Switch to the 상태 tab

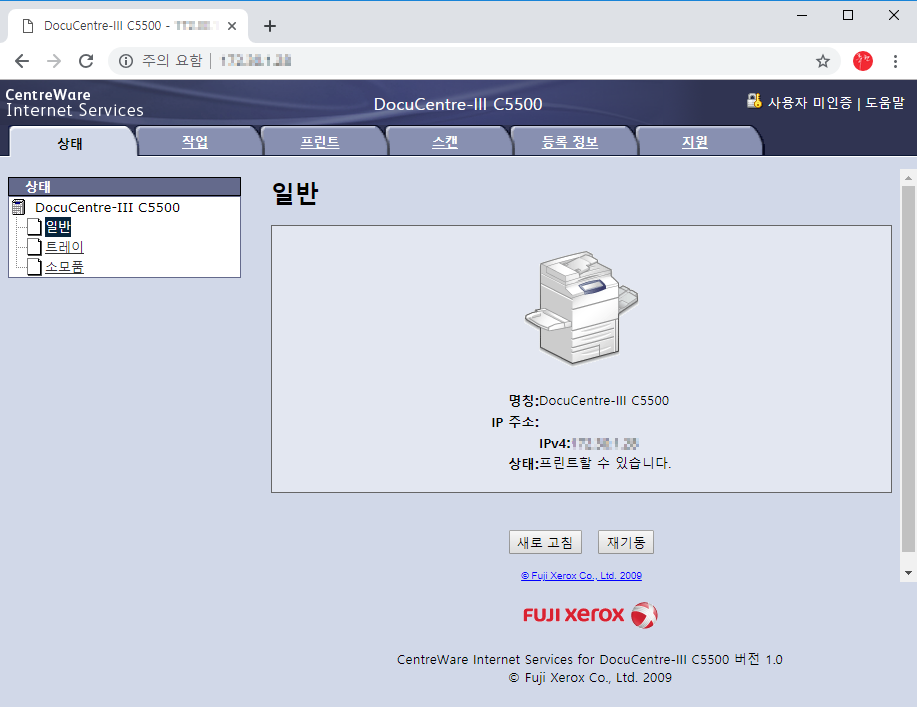[70, 143]
